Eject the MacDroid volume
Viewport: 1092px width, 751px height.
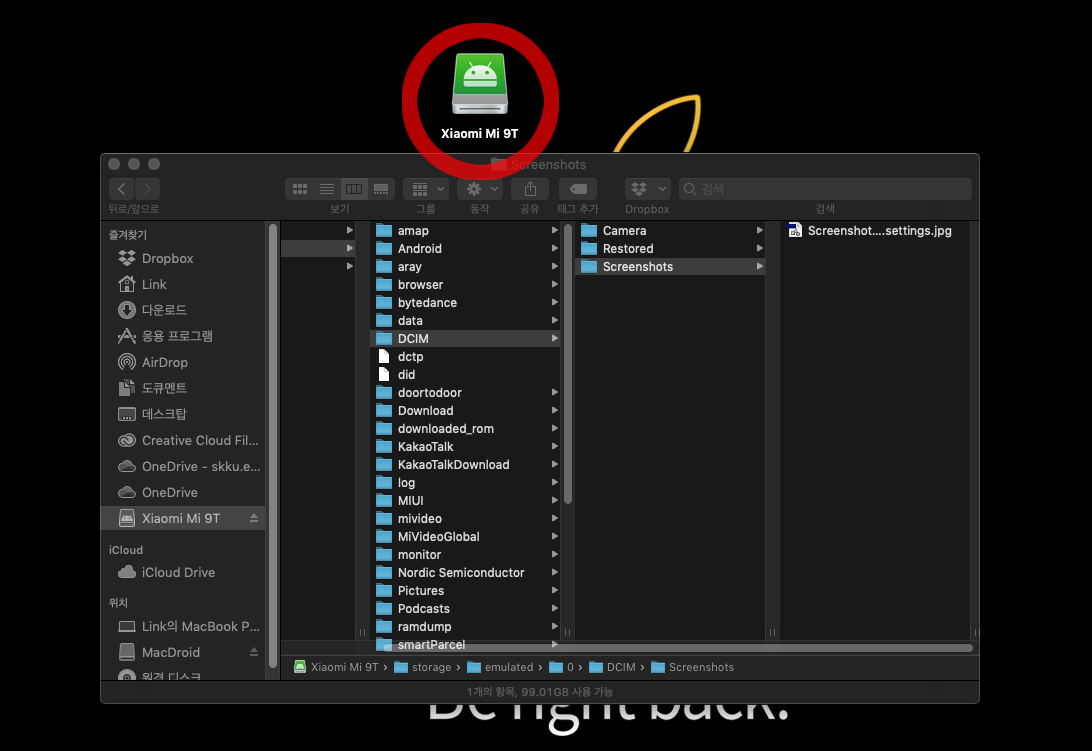(x=254, y=653)
